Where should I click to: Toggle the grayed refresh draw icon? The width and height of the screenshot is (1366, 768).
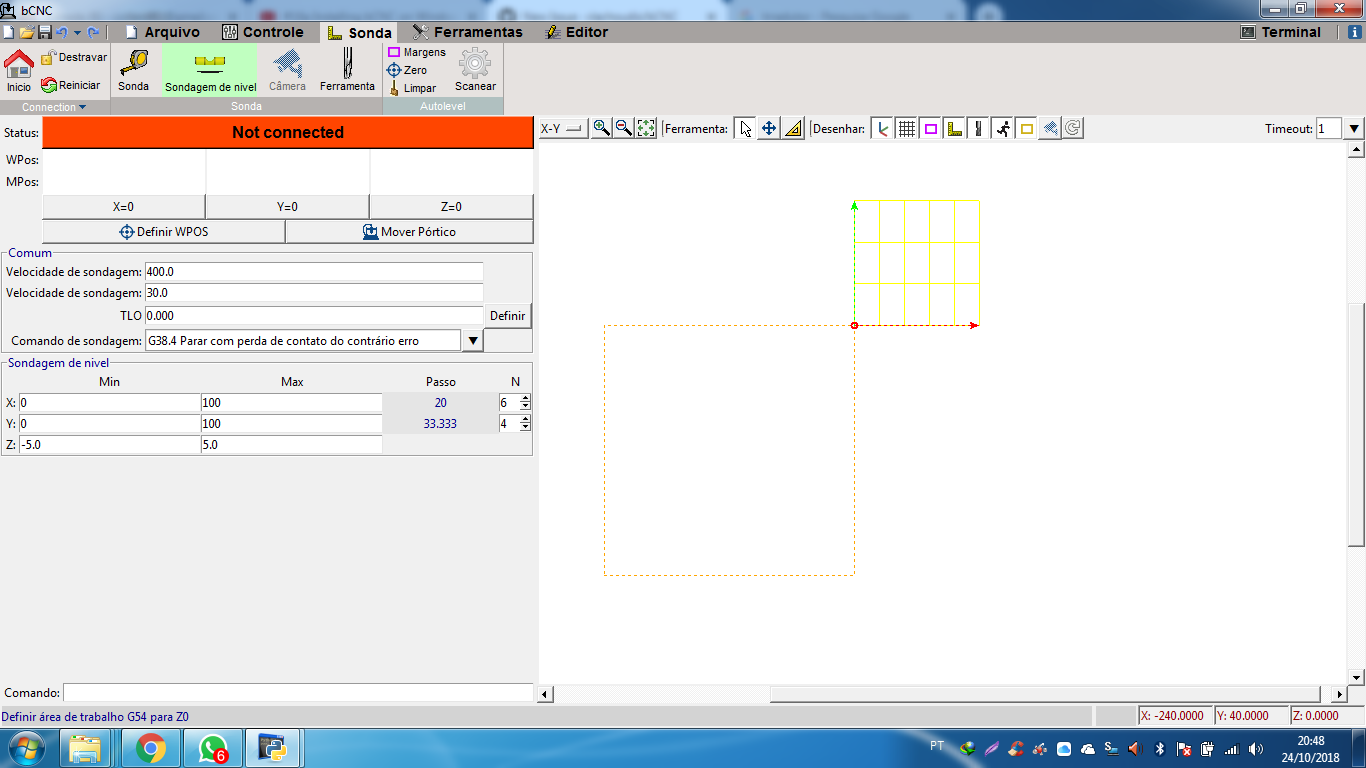tap(1073, 128)
